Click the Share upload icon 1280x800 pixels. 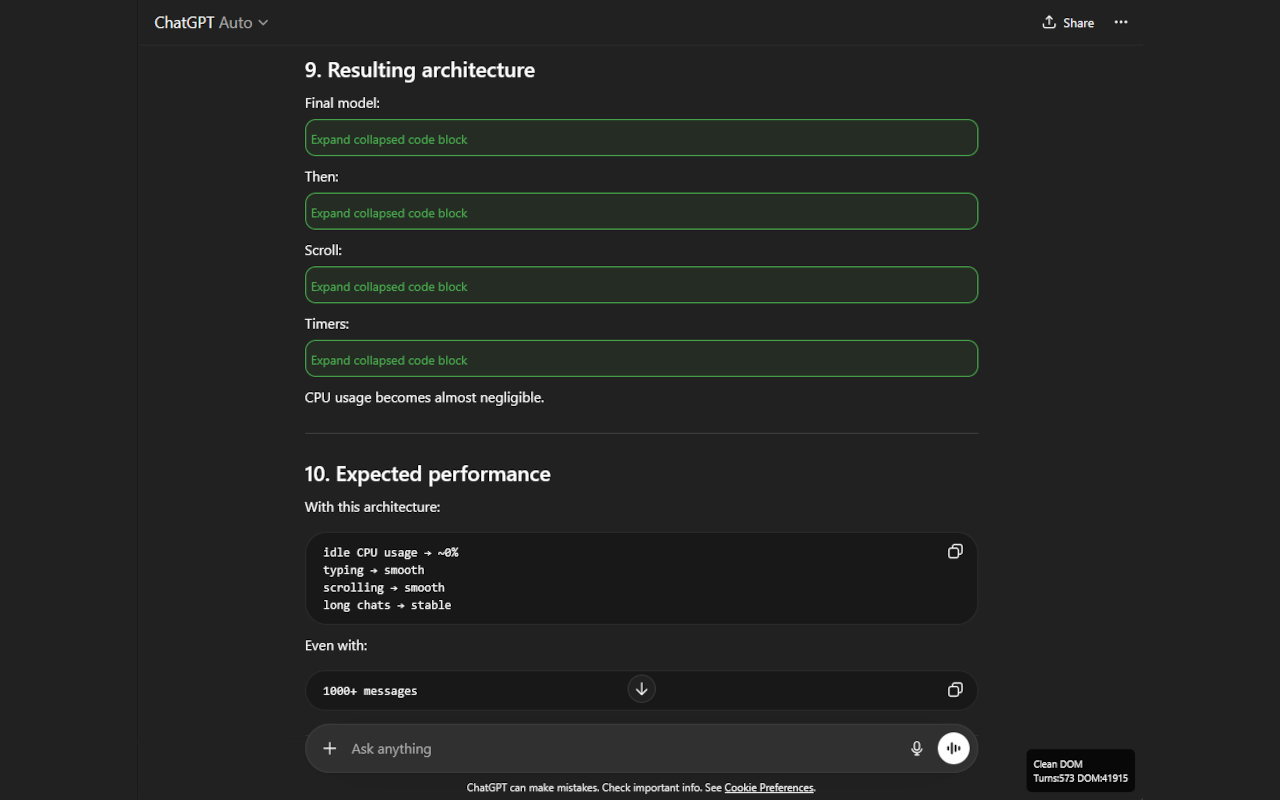[1049, 22]
